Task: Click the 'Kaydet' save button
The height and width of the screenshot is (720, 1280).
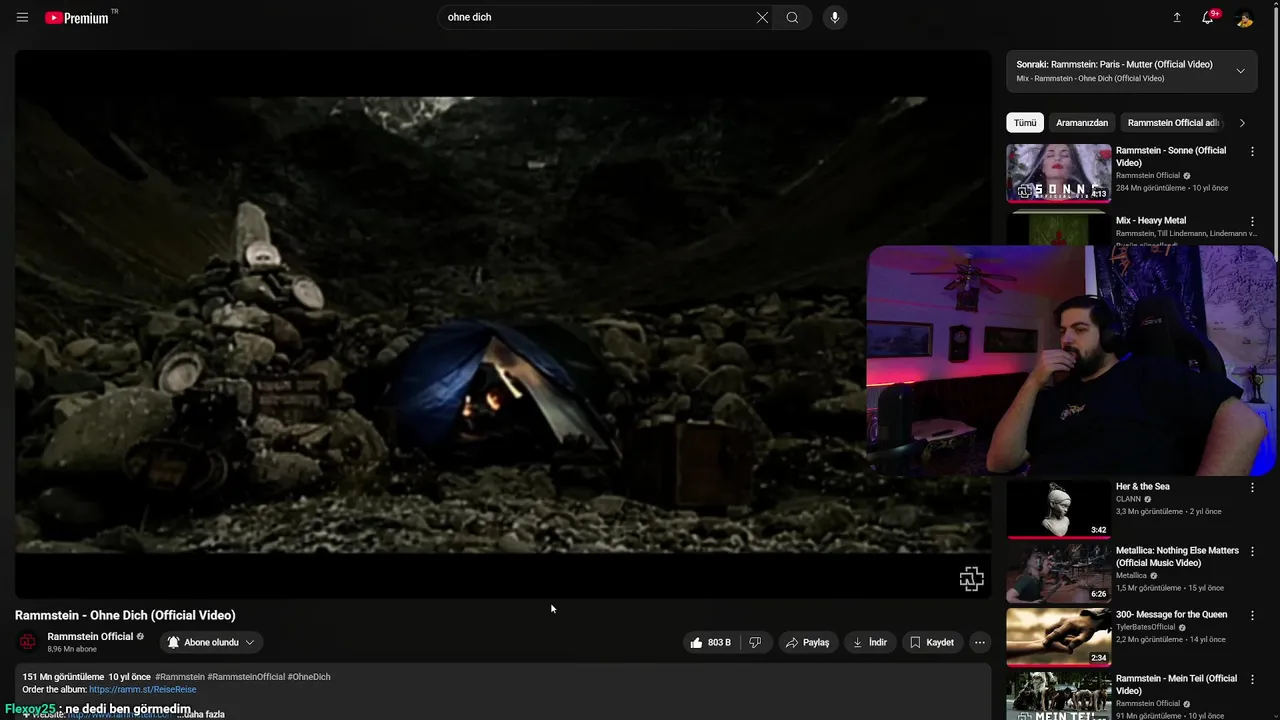Action: coord(931,642)
